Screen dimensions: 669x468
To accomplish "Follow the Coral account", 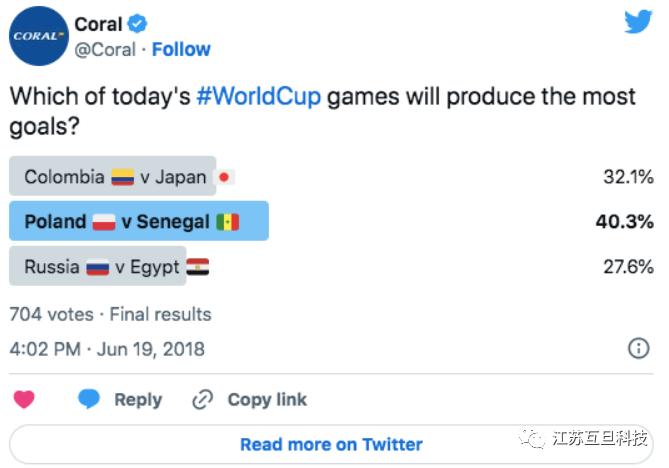I will click(180, 49).
